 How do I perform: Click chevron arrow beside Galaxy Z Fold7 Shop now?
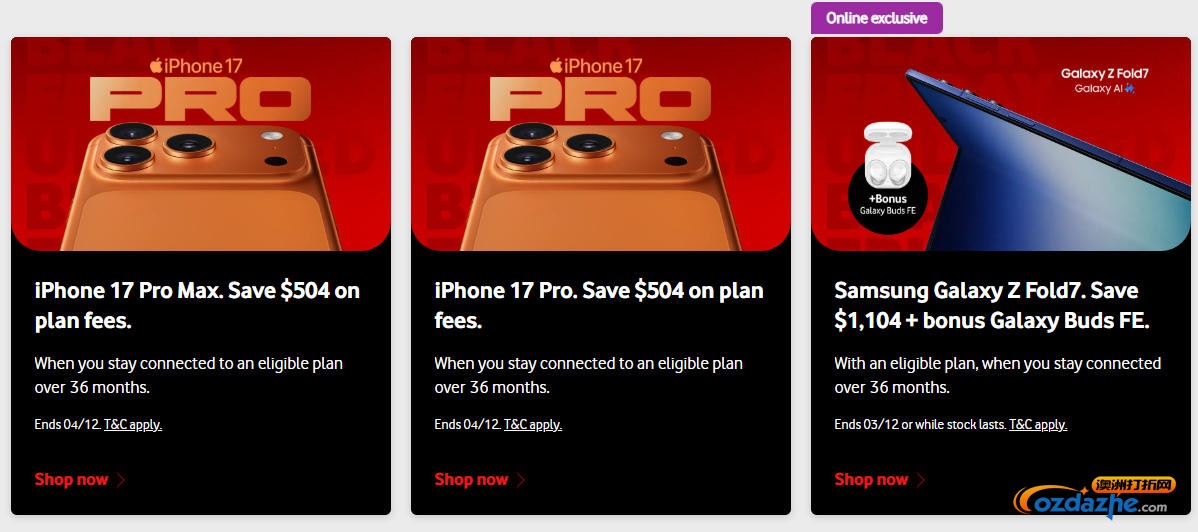coord(922,480)
